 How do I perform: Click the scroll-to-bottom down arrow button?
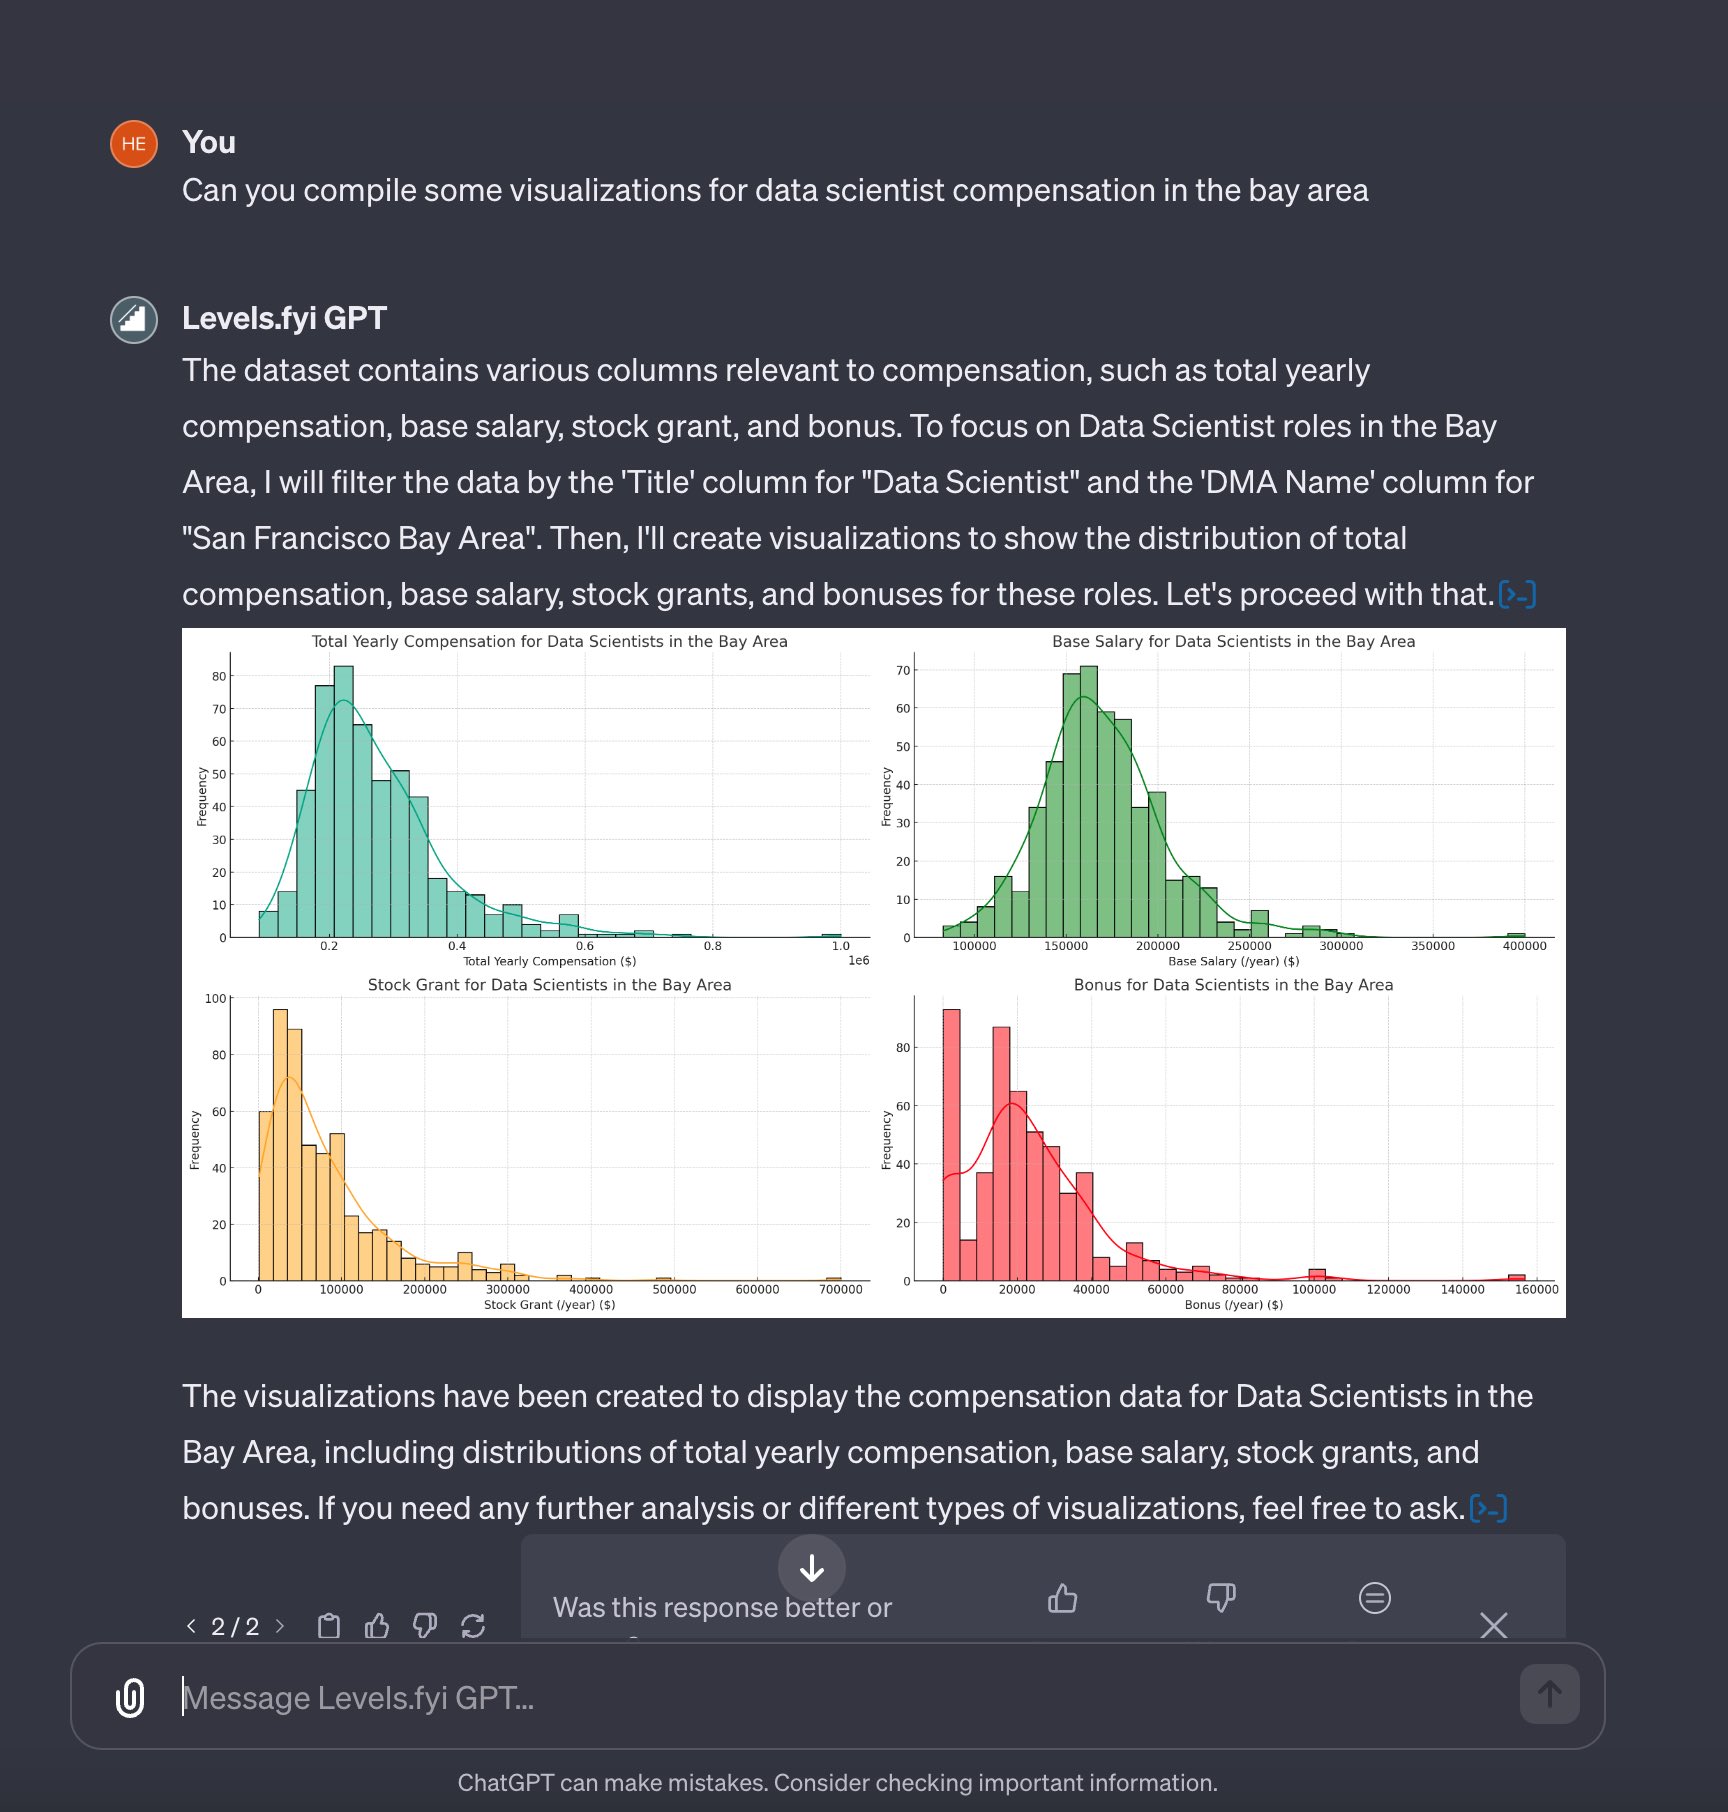click(x=812, y=1568)
